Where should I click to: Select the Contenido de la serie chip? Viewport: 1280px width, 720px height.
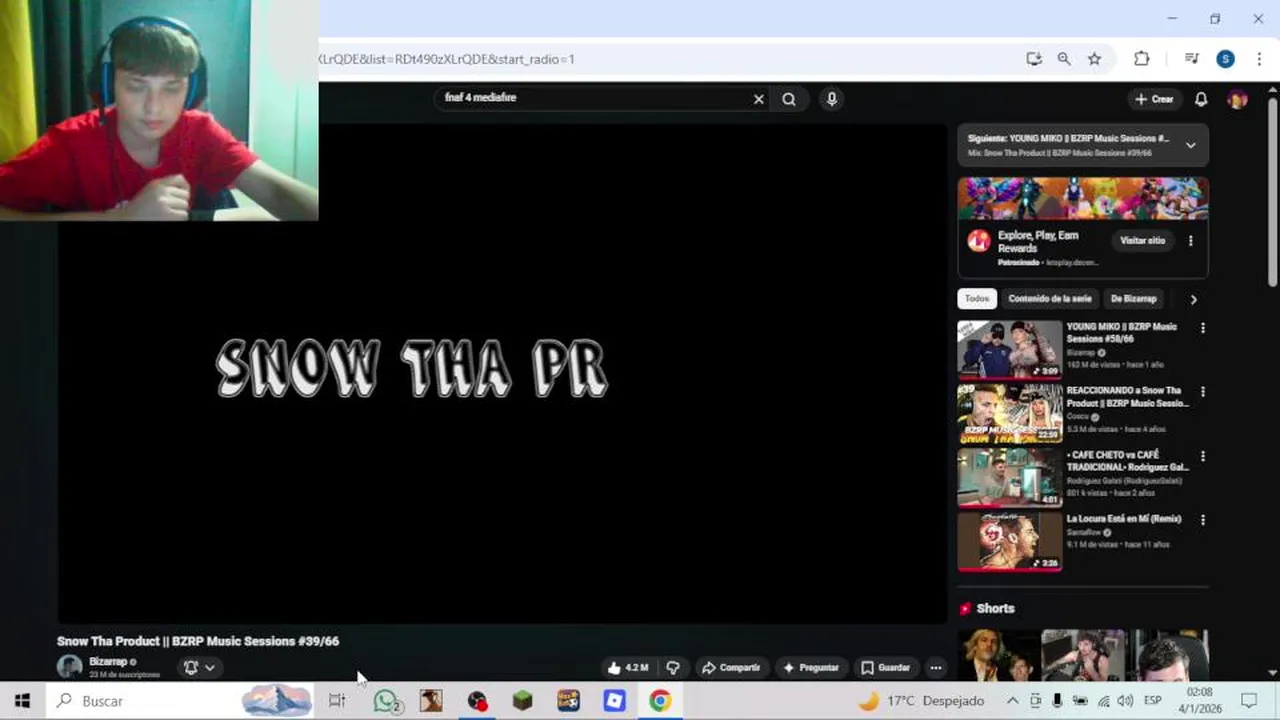click(x=1050, y=299)
